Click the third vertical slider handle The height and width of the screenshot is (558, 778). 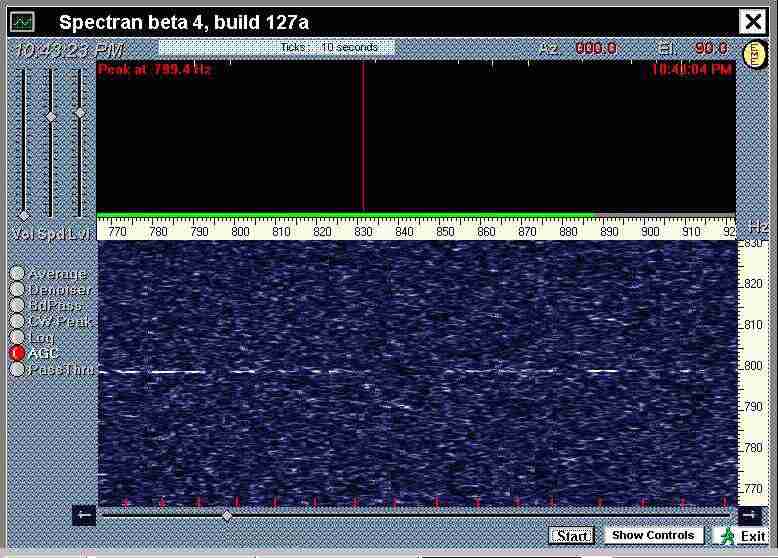click(80, 113)
